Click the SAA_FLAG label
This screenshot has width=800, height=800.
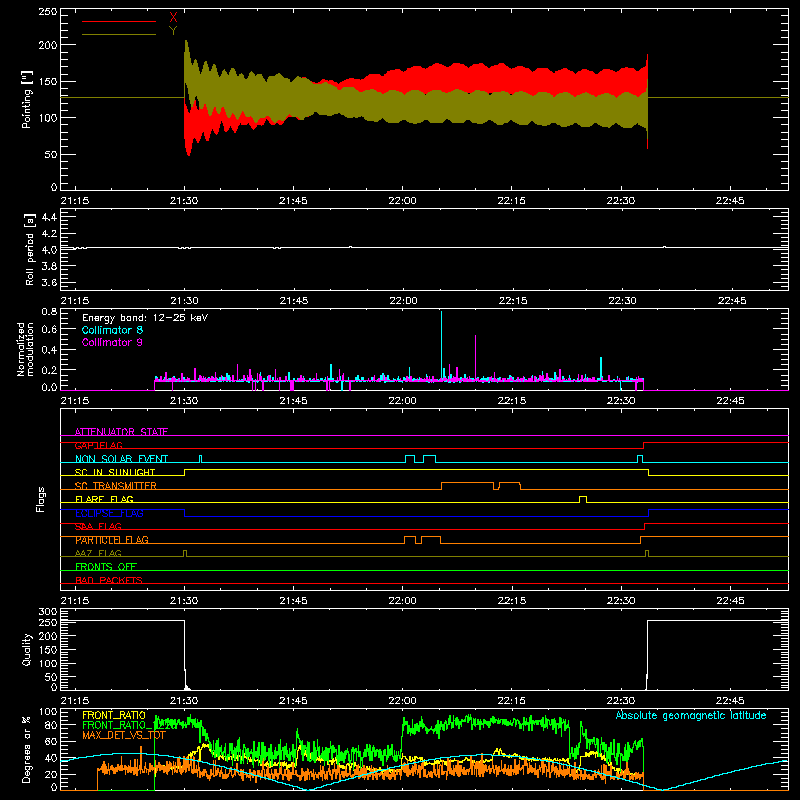(x=98, y=526)
